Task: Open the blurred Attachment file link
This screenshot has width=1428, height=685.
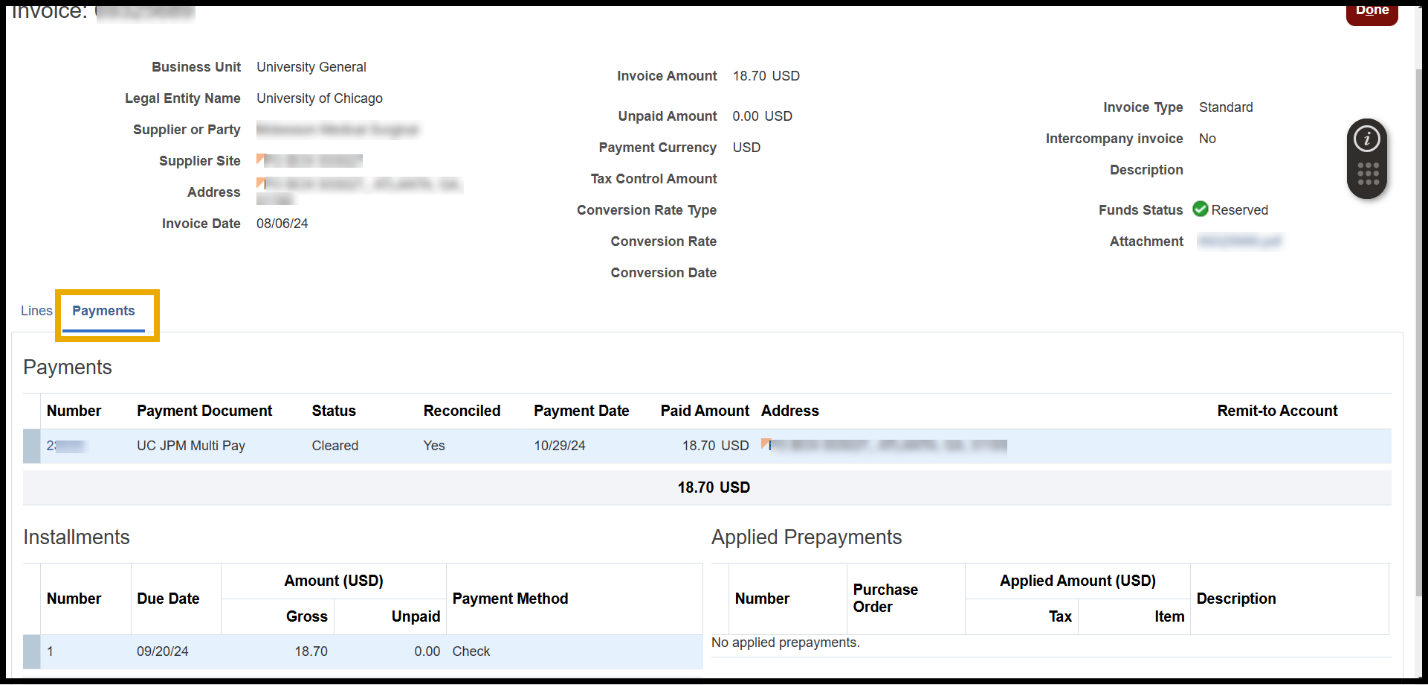Action: tap(1239, 241)
